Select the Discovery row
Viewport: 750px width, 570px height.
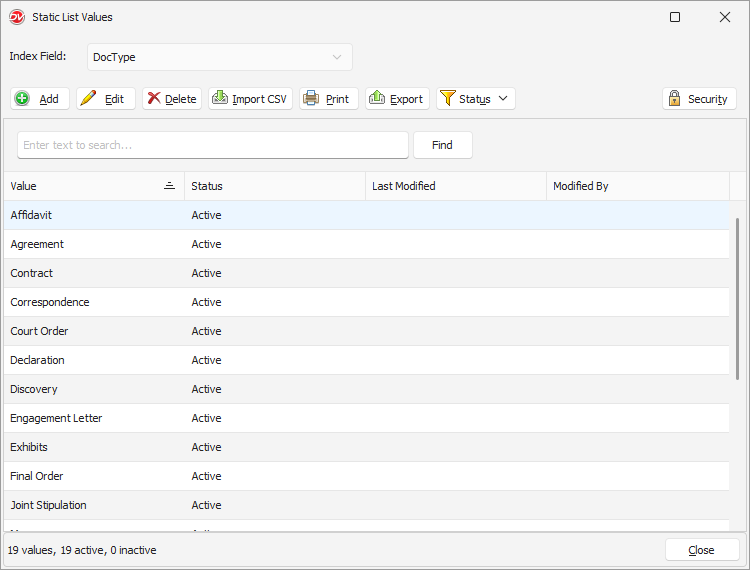click(x=366, y=389)
